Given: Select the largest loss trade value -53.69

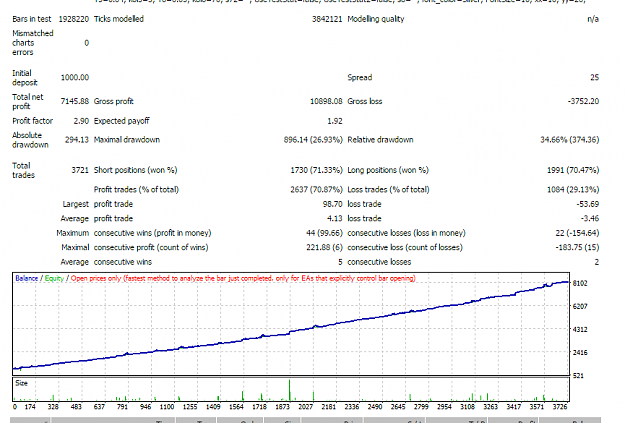Looking at the screenshot, I should point(588,204).
